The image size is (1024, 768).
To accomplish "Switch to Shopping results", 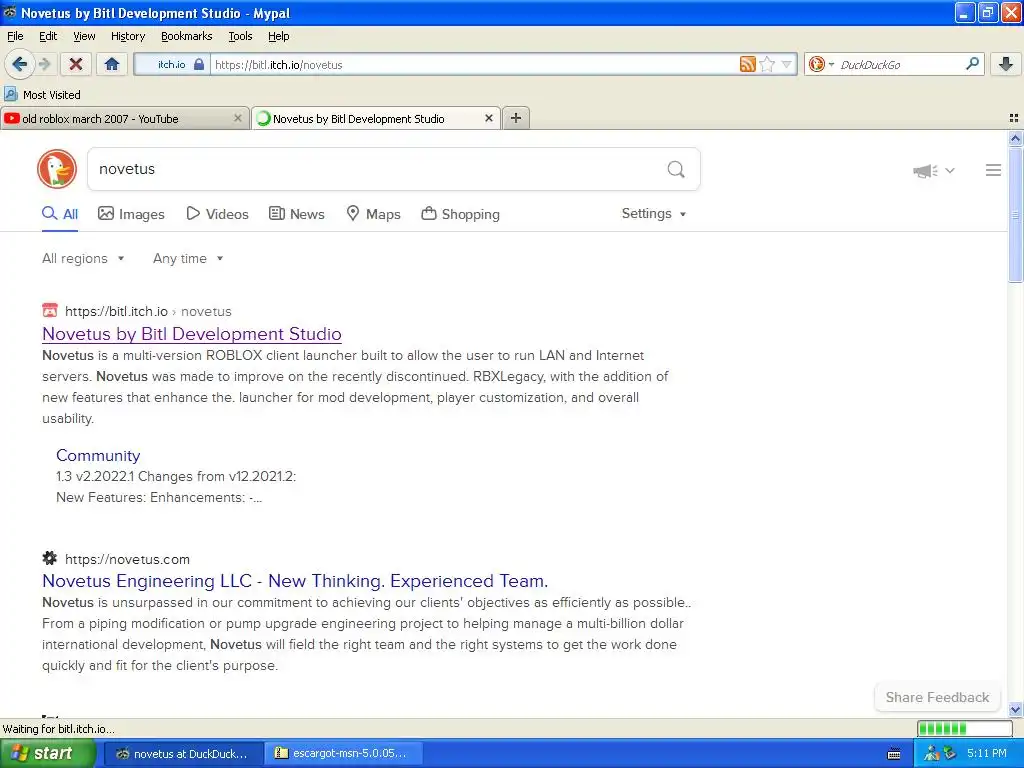I will [x=460, y=214].
